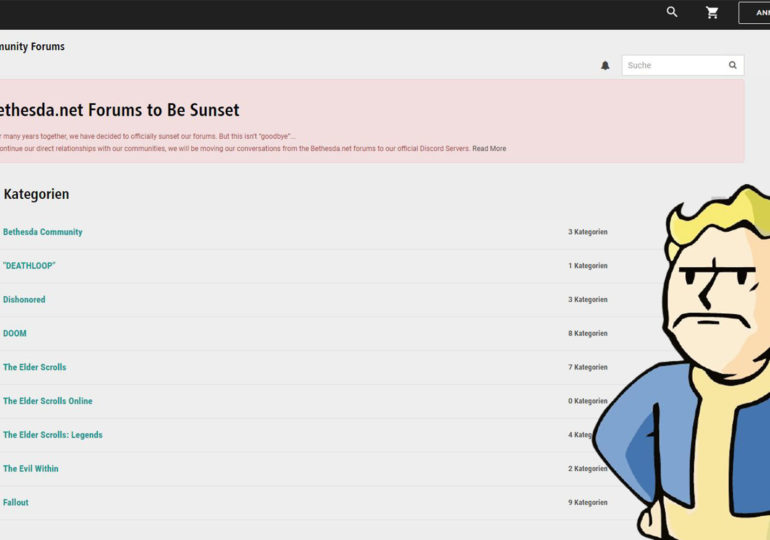Viewport: 770px width, 540px height.
Task: Open the shopping cart icon
Action: pos(712,12)
